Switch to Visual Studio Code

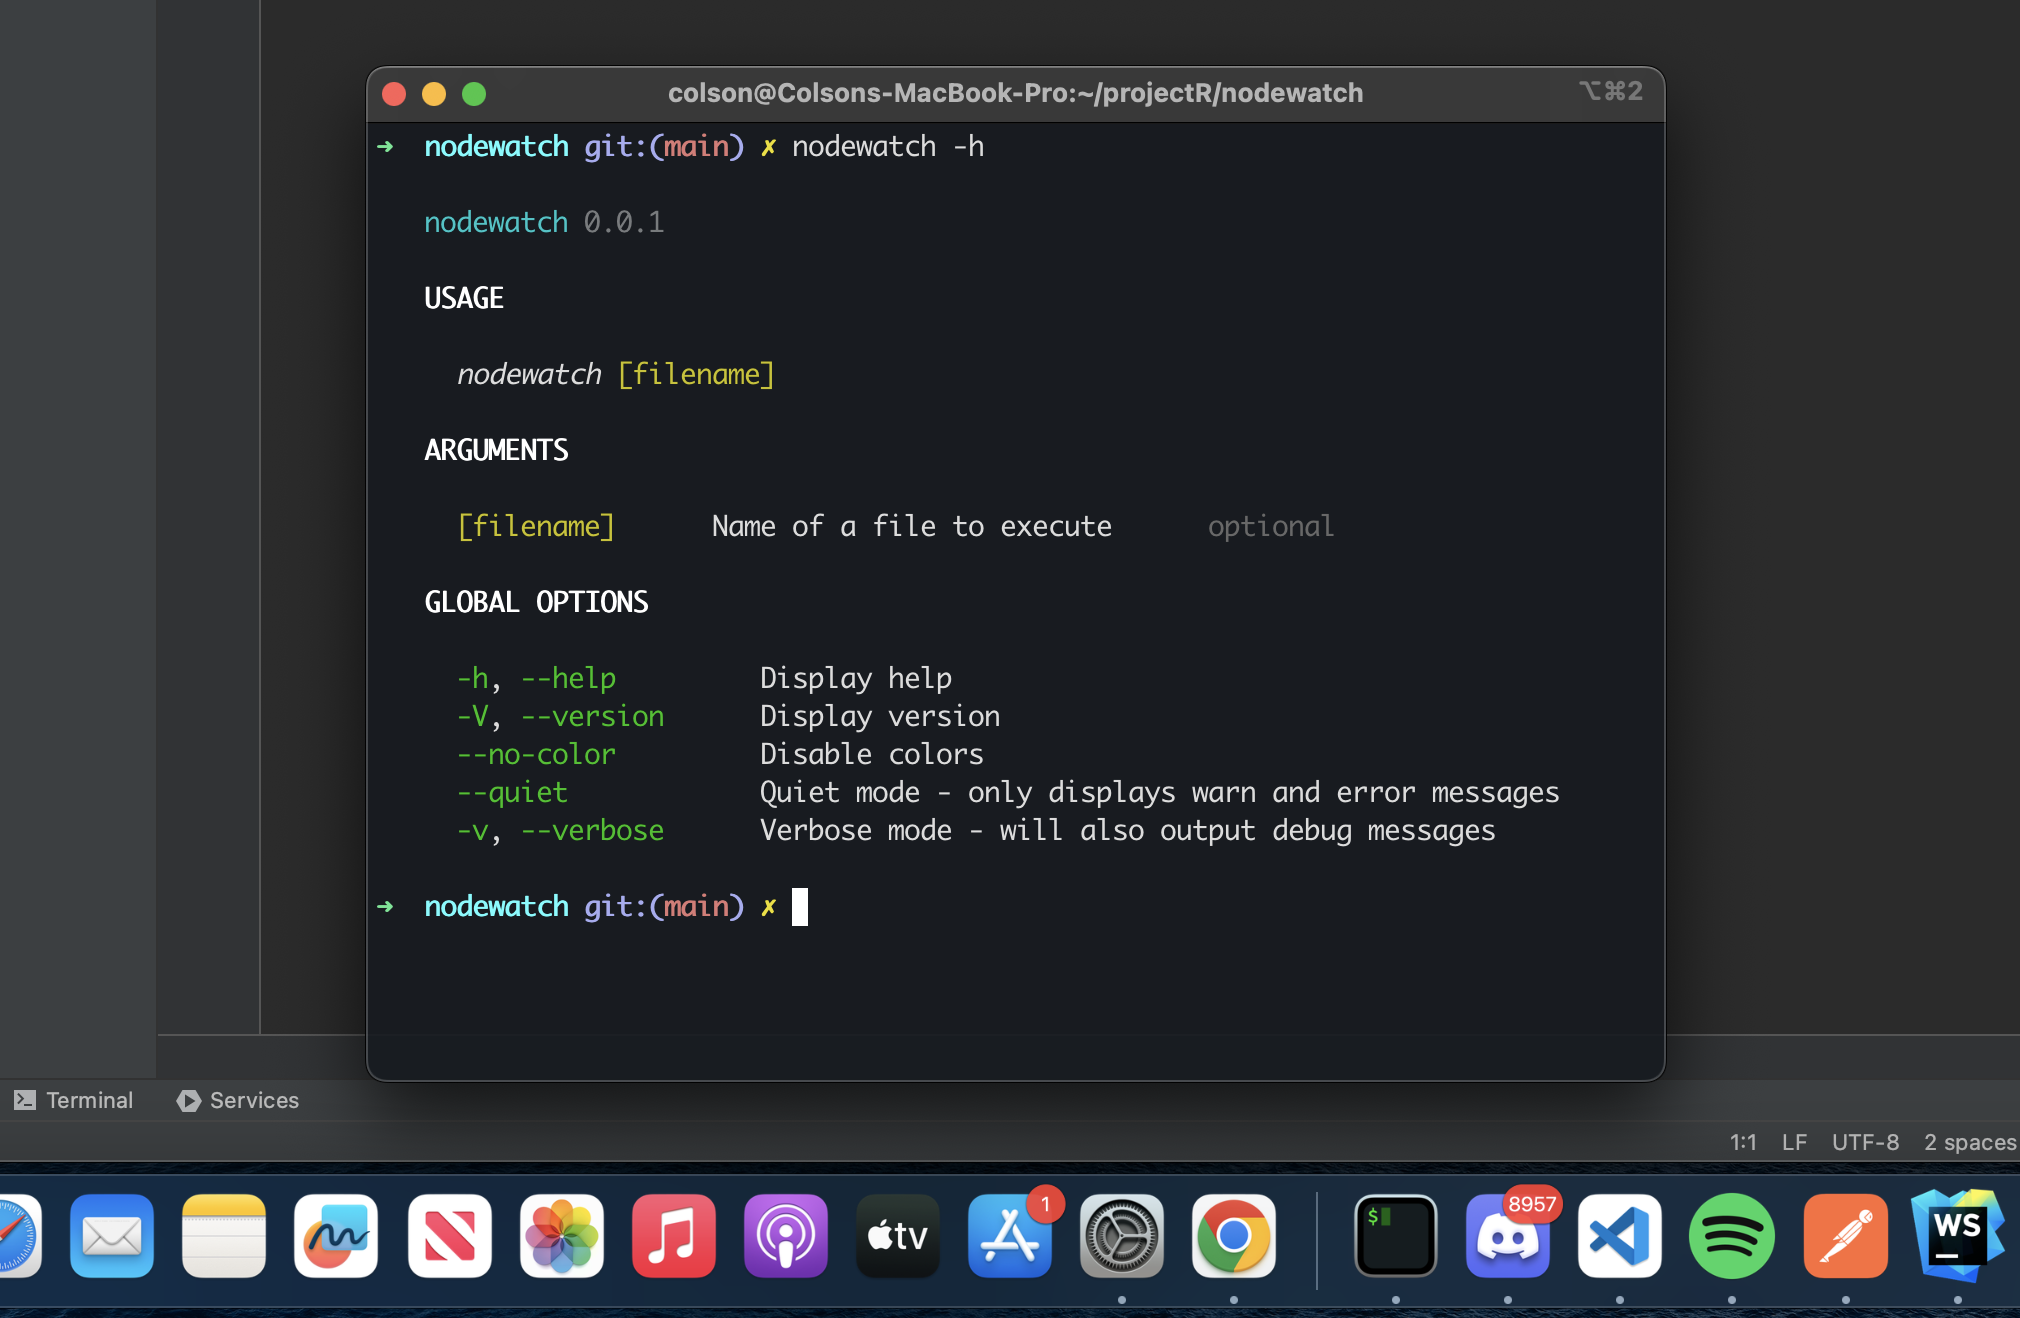1619,1236
